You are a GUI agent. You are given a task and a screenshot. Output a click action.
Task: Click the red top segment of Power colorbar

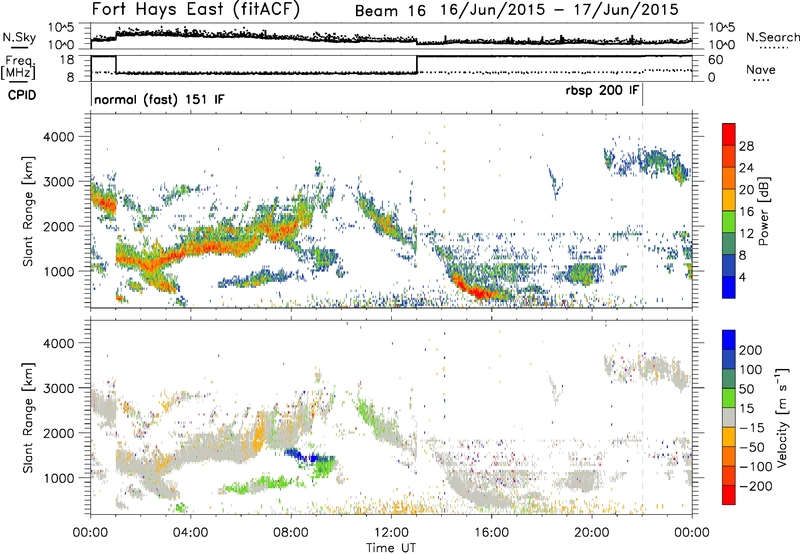coord(729,134)
